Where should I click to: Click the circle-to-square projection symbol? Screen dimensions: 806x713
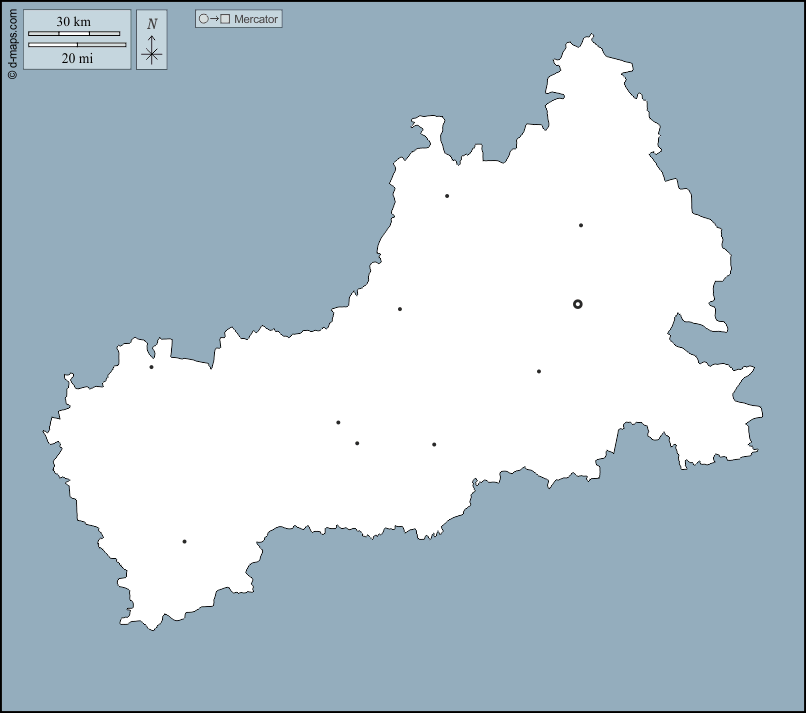(x=214, y=19)
